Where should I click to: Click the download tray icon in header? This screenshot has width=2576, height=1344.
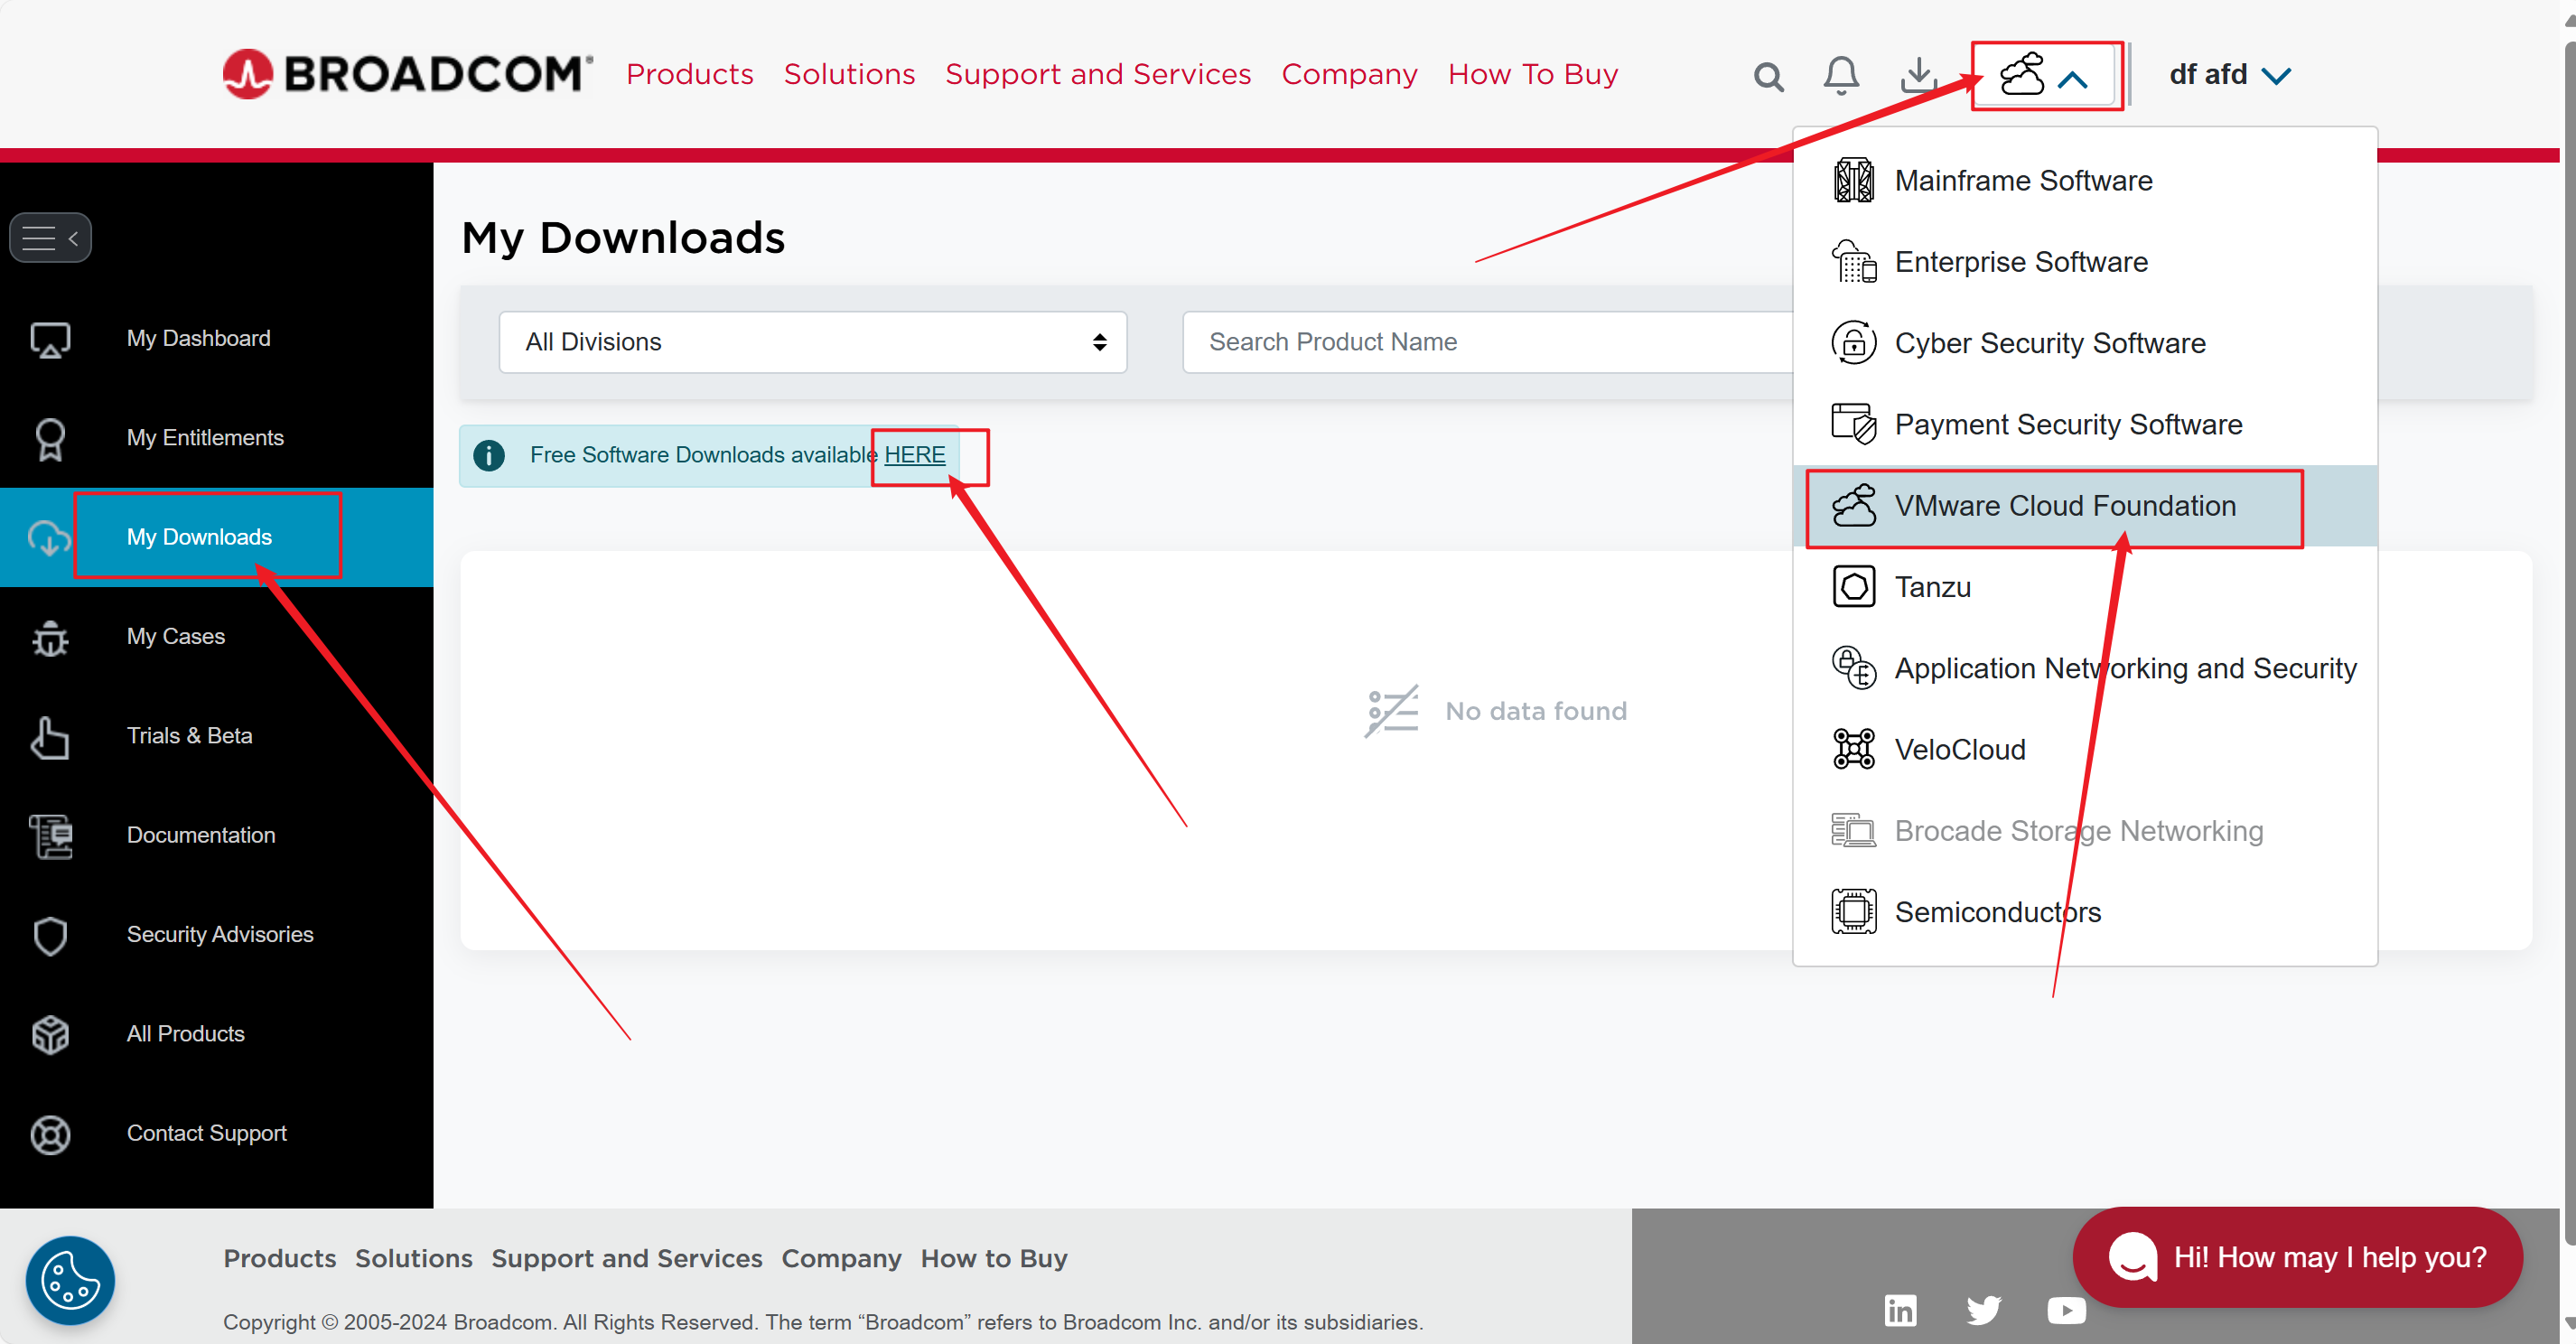pos(1917,75)
